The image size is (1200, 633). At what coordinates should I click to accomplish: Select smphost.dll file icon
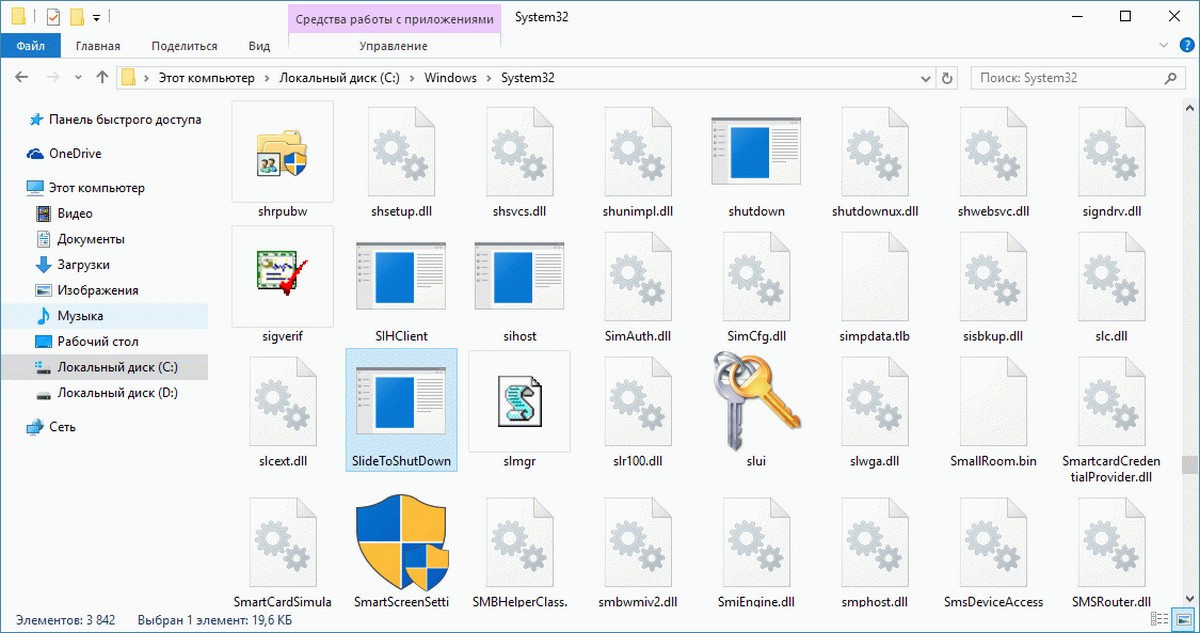(875, 543)
